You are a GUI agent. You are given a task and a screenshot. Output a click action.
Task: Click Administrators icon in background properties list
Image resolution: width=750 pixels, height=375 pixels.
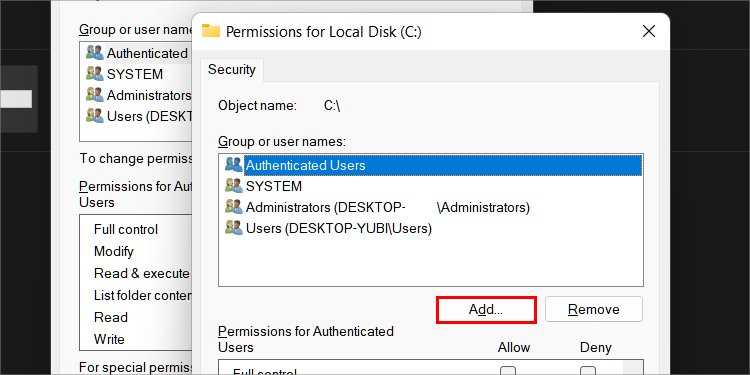(94, 95)
